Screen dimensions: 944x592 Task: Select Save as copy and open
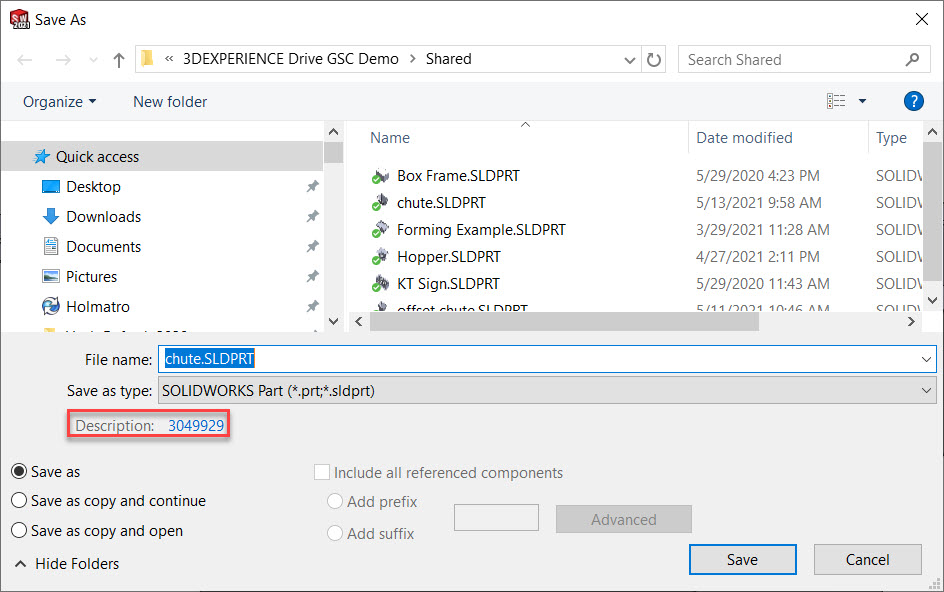tap(19, 531)
